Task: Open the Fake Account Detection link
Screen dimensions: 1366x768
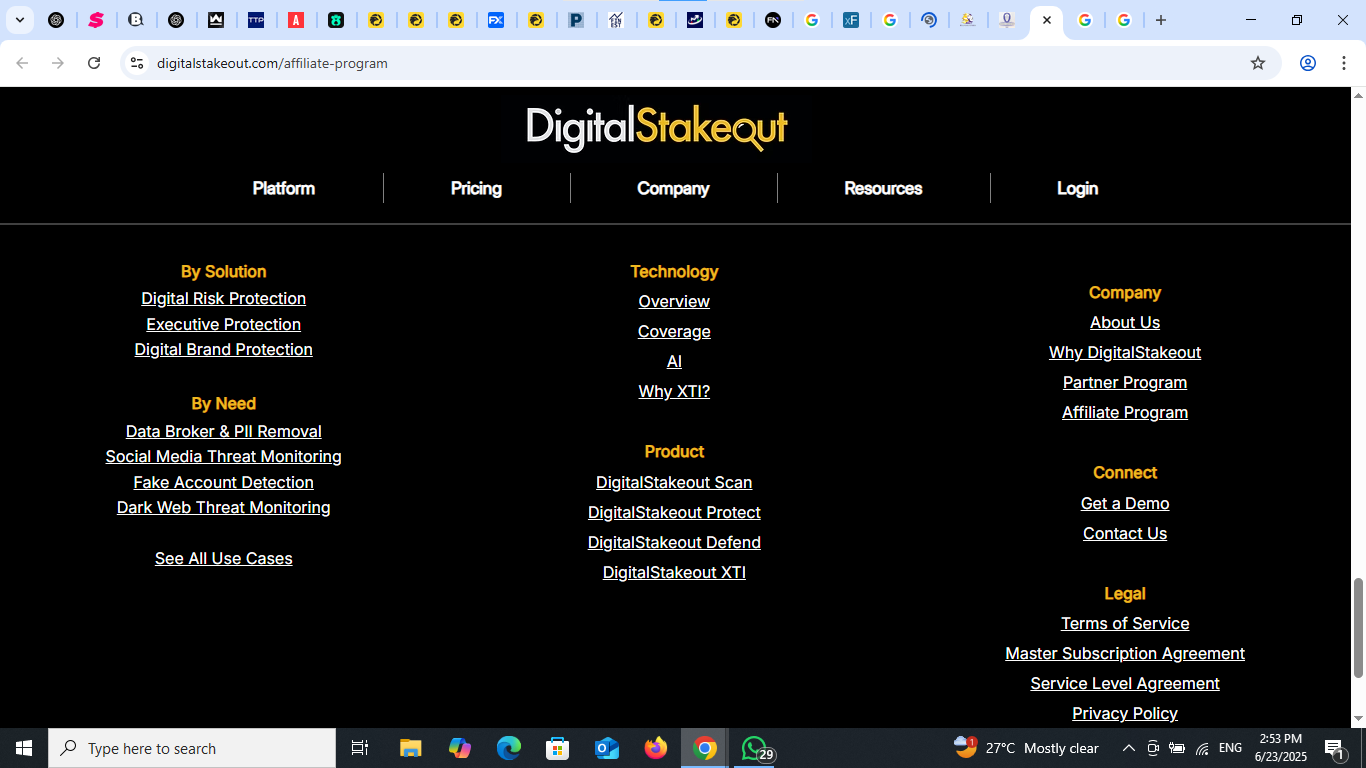Action: pos(224,482)
